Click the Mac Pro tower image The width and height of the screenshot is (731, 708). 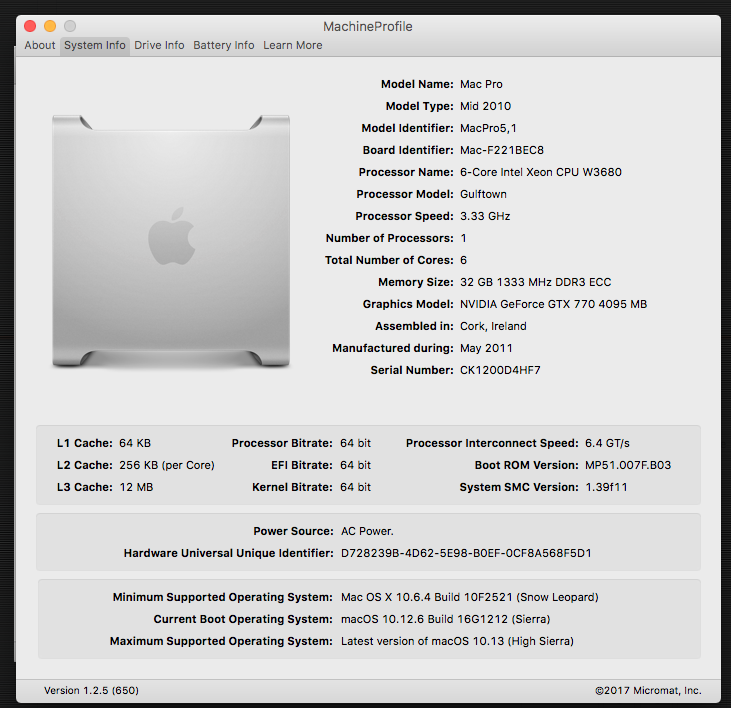click(x=171, y=241)
